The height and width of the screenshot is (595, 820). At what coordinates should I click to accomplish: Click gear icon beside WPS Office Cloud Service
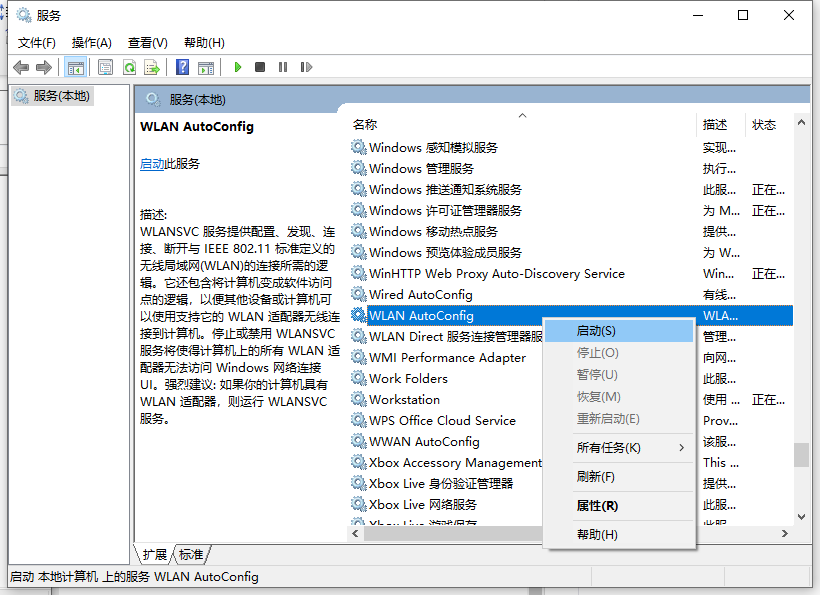358,420
